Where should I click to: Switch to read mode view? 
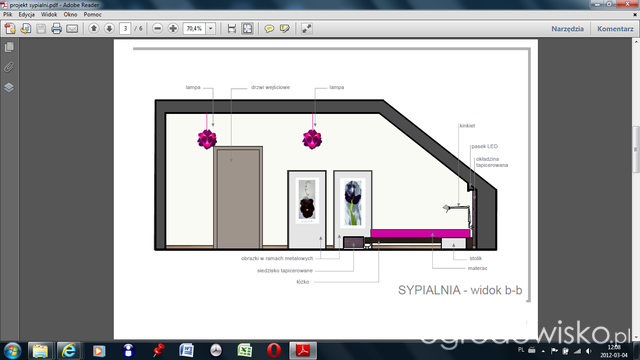tap(307, 29)
